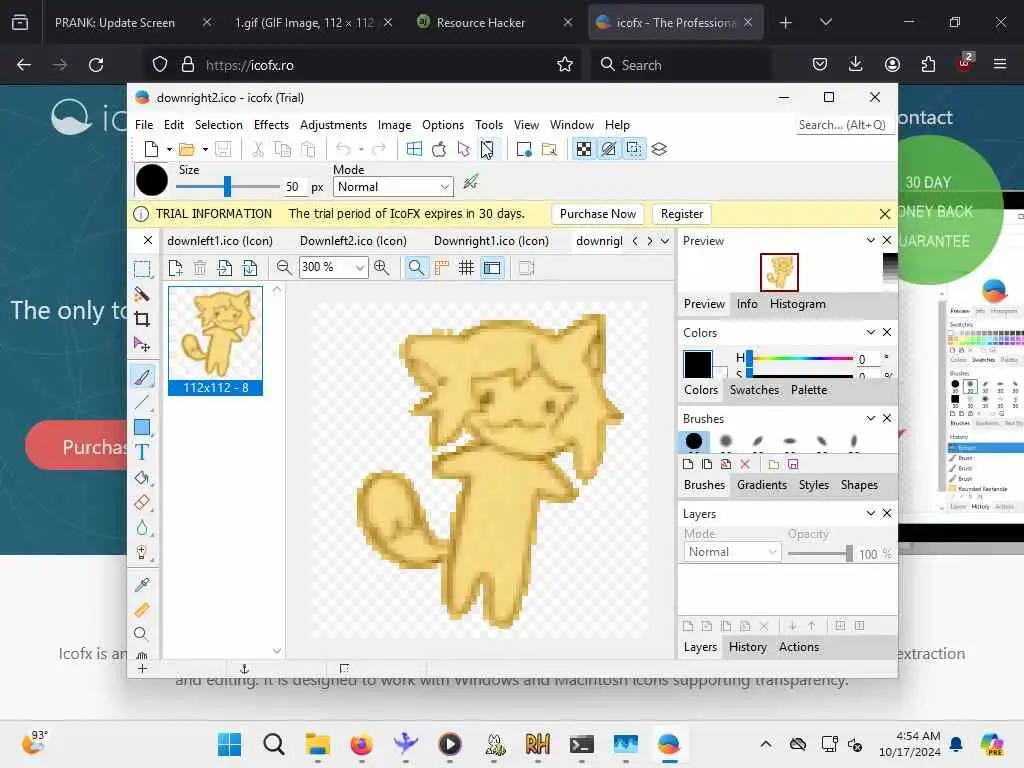Select the zoom tool in toolbox
This screenshot has height=768, width=1024.
tap(140, 634)
